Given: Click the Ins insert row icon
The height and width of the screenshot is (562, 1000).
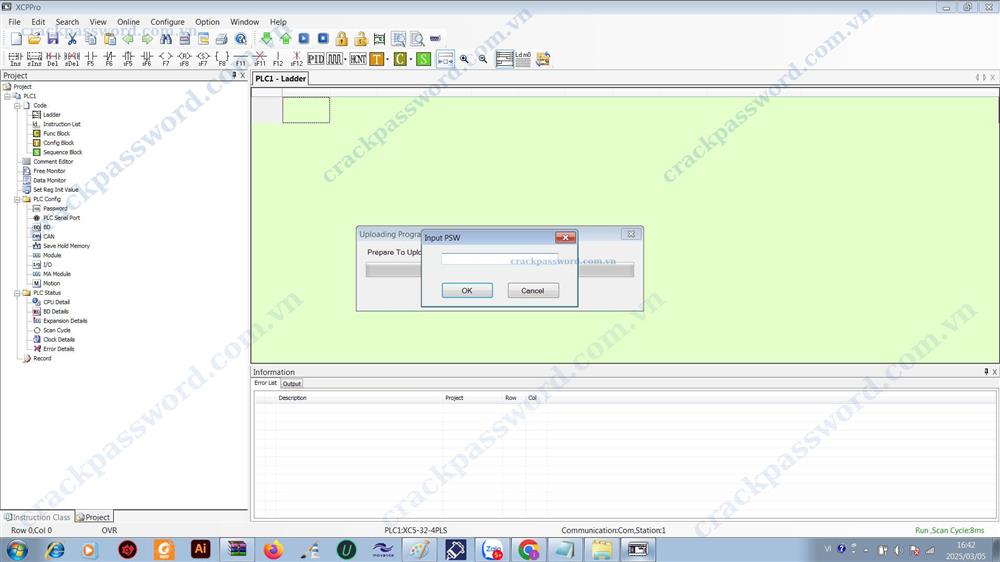Looking at the screenshot, I should 15,59.
